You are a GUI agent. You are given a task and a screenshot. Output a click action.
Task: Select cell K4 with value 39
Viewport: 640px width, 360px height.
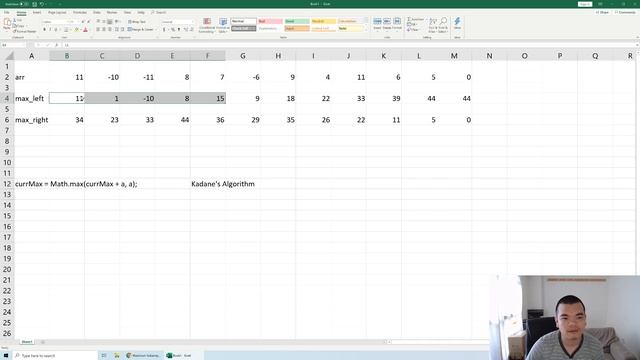[x=384, y=98]
